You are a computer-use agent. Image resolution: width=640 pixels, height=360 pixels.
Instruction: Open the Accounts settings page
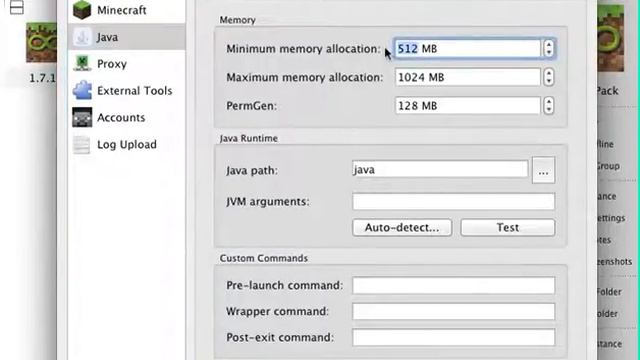(x=121, y=118)
